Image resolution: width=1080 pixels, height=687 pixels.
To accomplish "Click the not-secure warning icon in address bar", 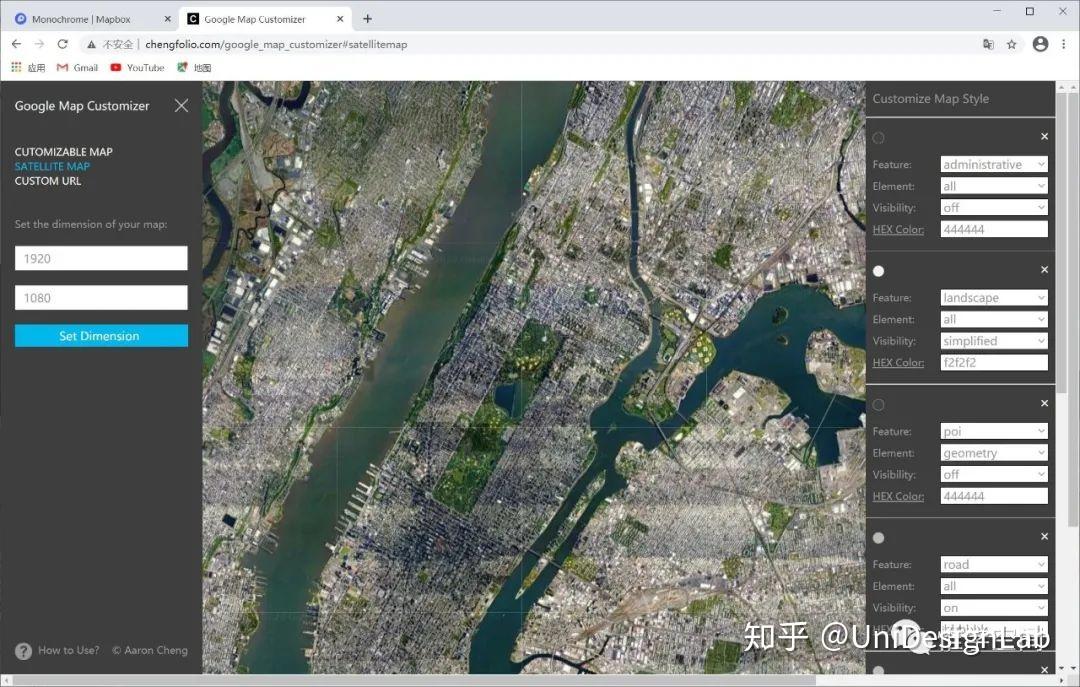I will [x=91, y=44].
